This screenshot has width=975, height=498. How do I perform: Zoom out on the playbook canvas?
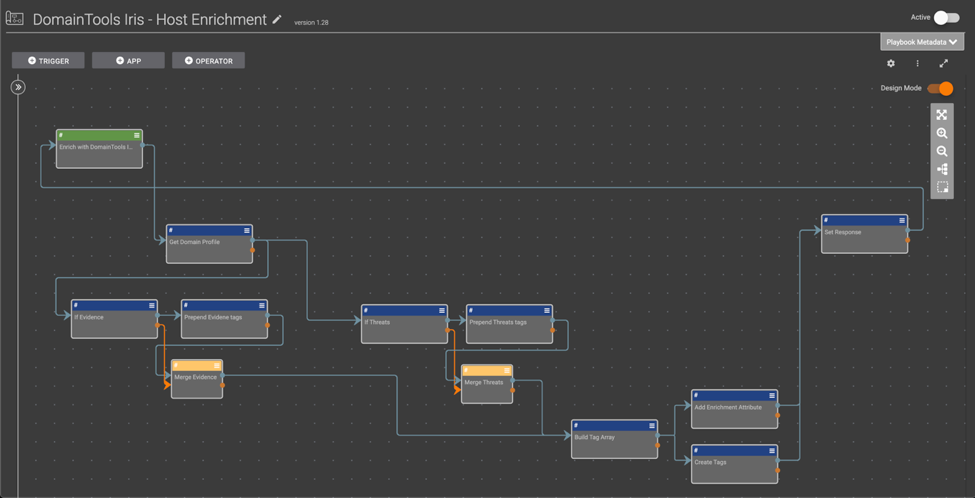[x=941, y=151]
